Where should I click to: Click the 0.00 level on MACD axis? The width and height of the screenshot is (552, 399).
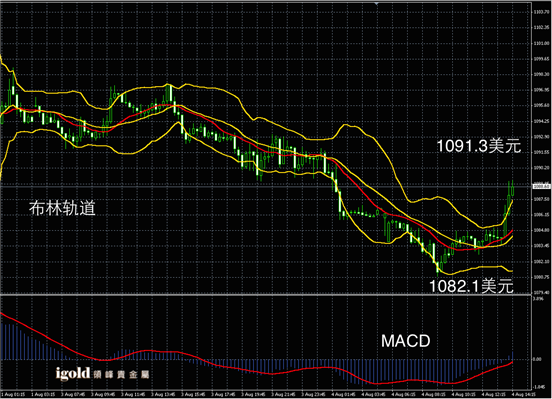click(x=537, y=359)
